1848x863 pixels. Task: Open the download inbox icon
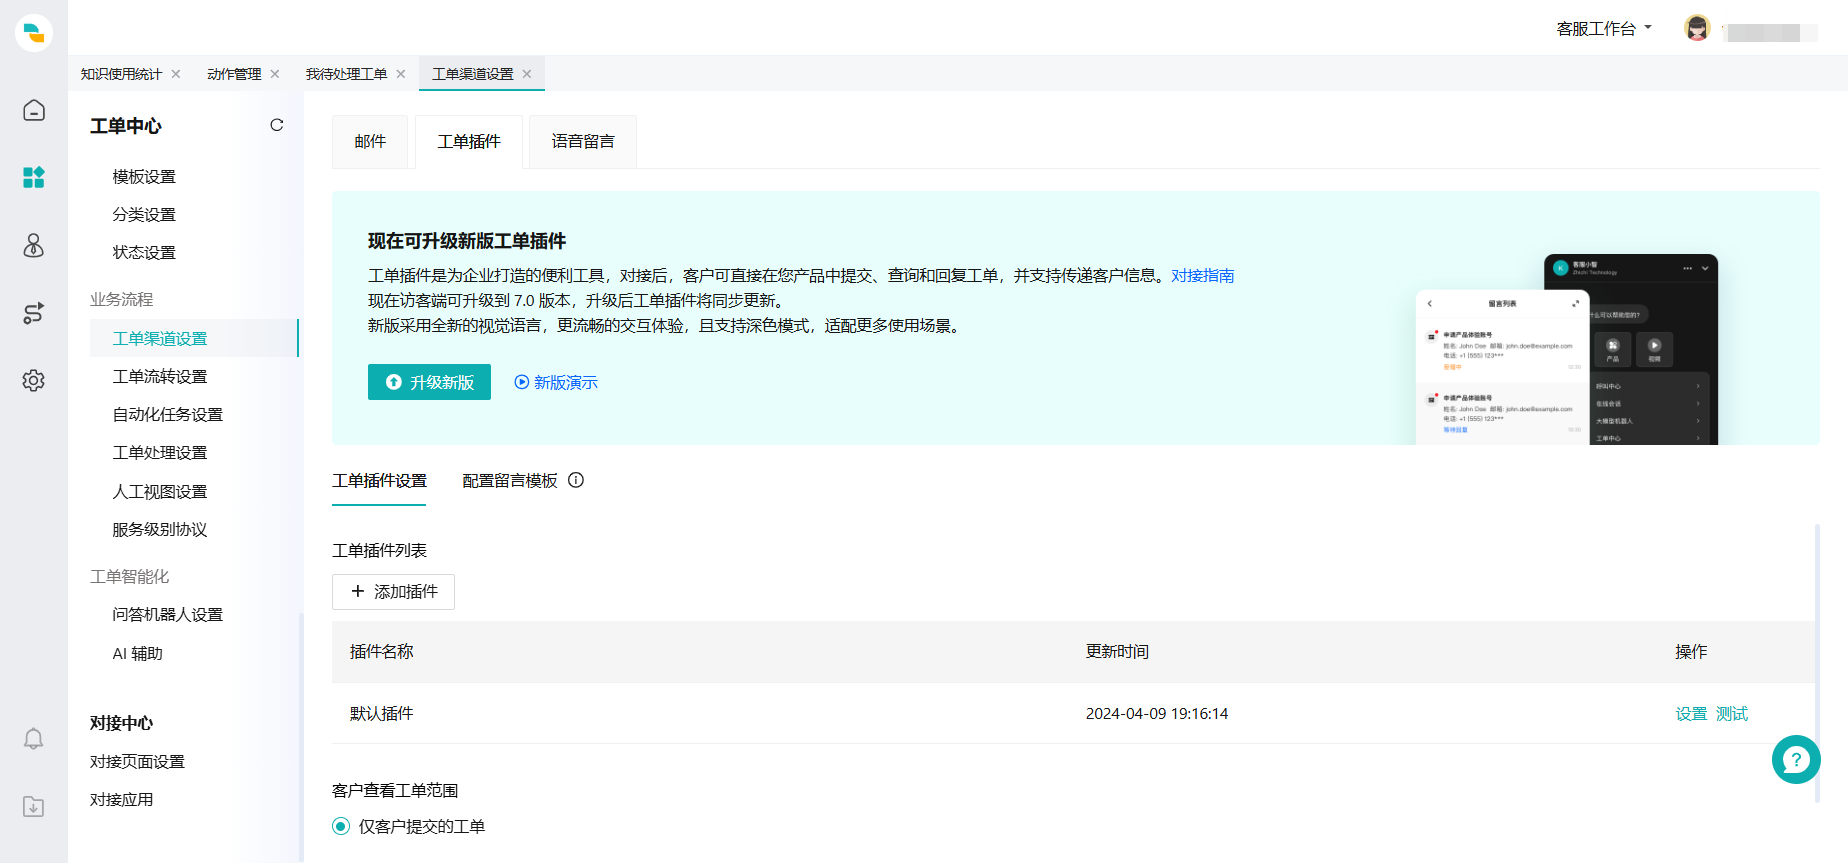(34, 807)
